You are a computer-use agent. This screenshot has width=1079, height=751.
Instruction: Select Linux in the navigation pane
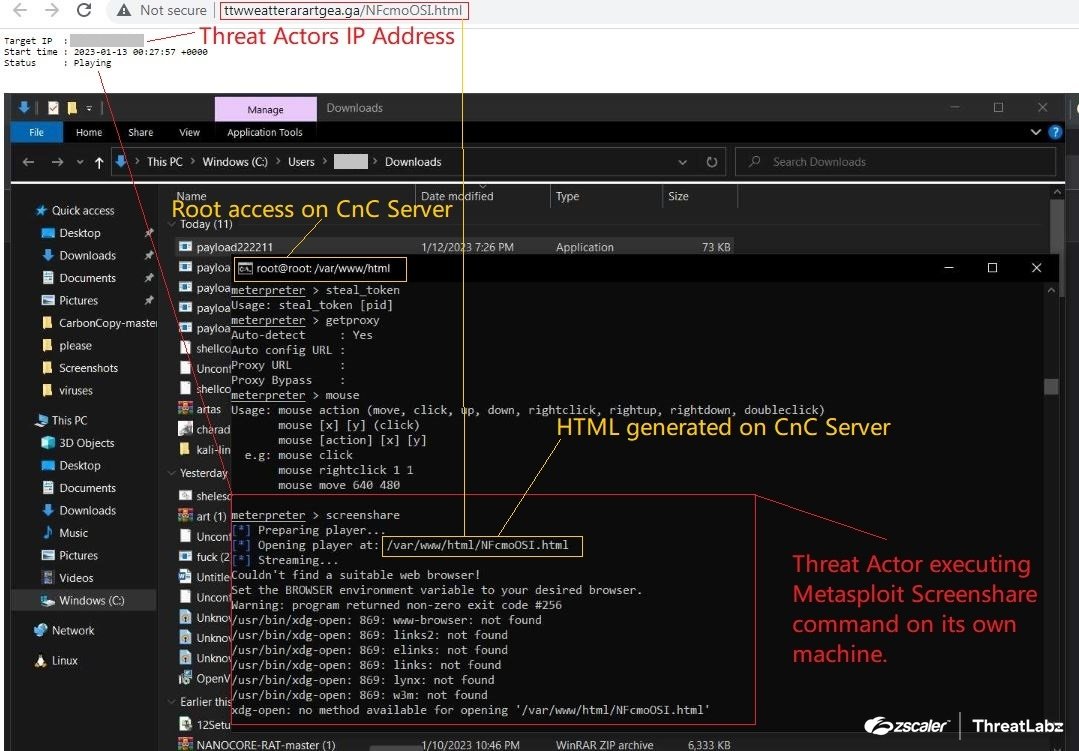click(66, 660)
